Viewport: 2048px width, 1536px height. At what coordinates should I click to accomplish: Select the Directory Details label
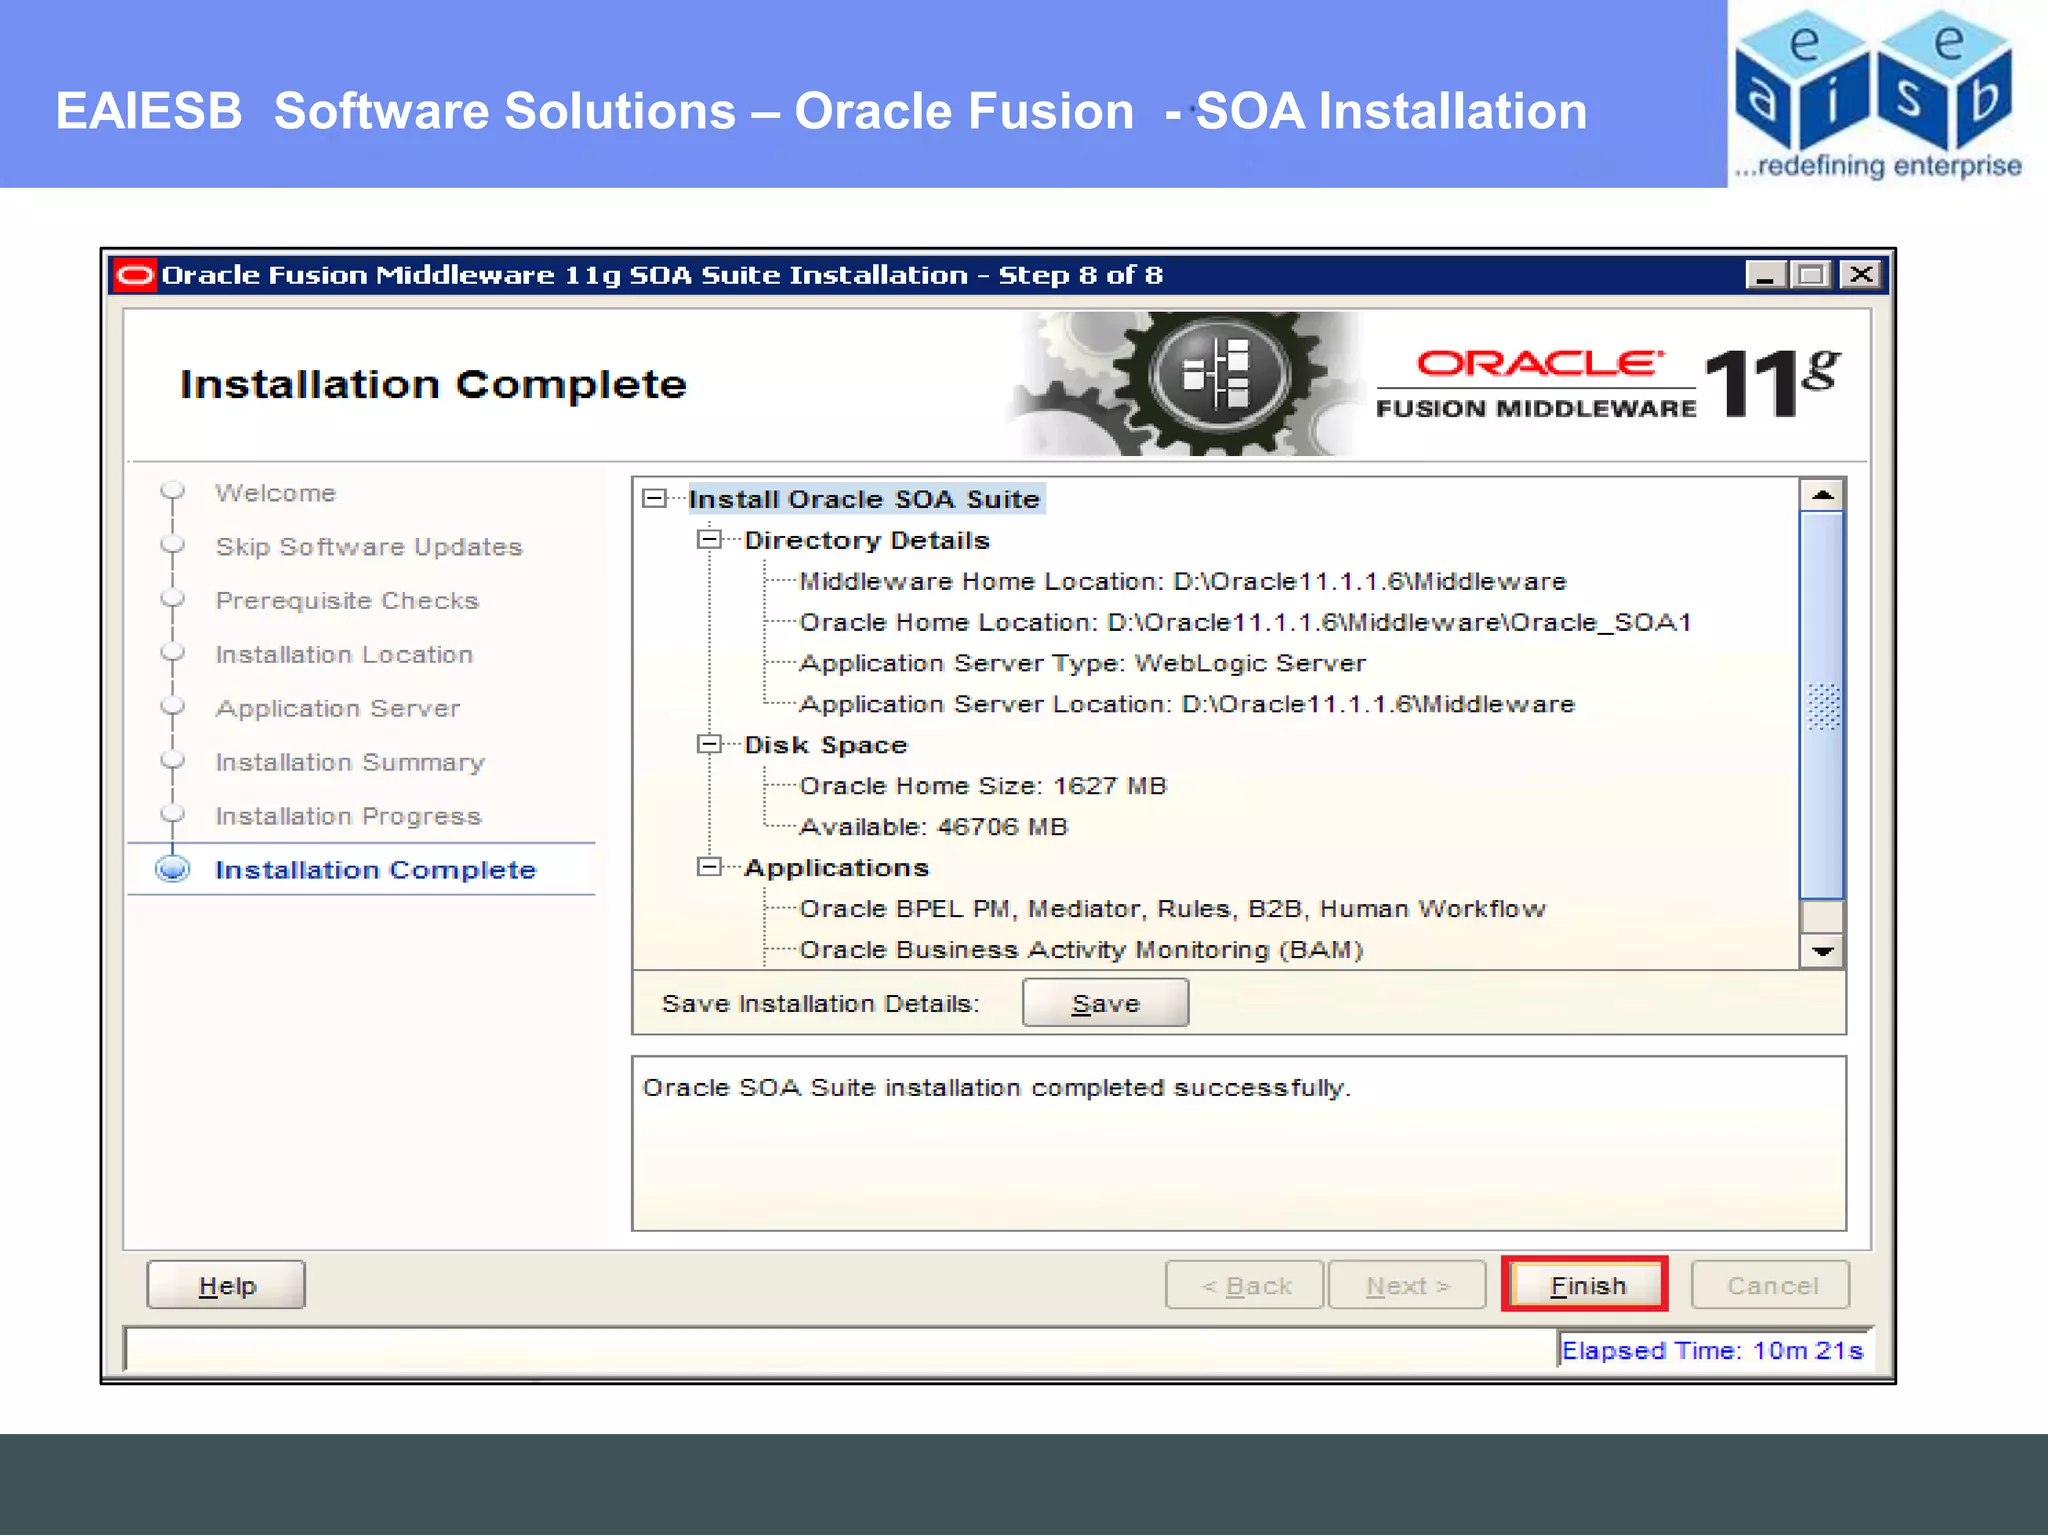867,540
